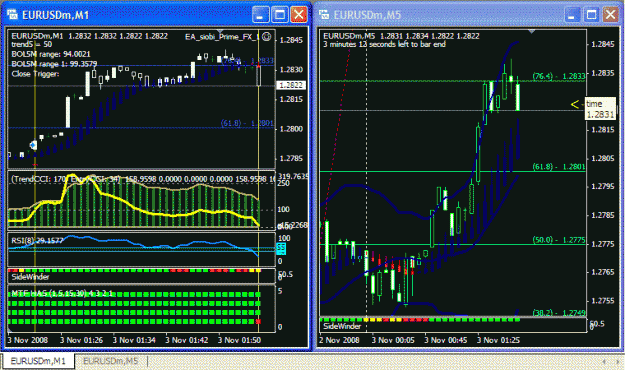Image resolution: width=625 pixels, height=370 pixels.
Task: Click the (76.4) - 1.2833 Fibonacci label on M5
Action: pyautogui.click(x=559, y=76)
